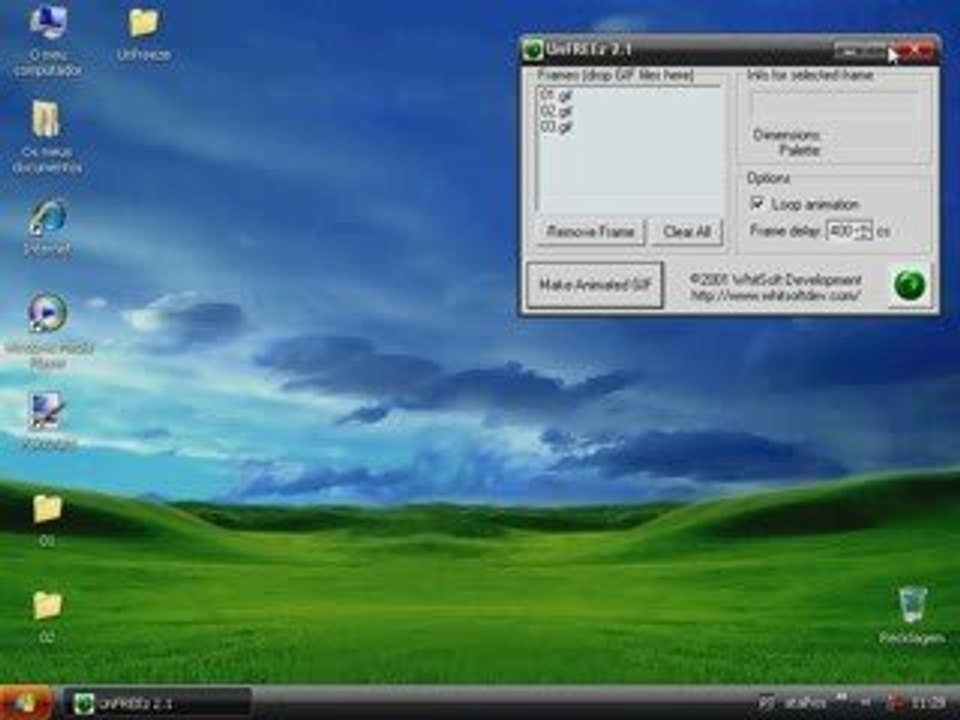Open the Start menu button
The height and width of the screenshot is (720, 960).
coord(26,703)
